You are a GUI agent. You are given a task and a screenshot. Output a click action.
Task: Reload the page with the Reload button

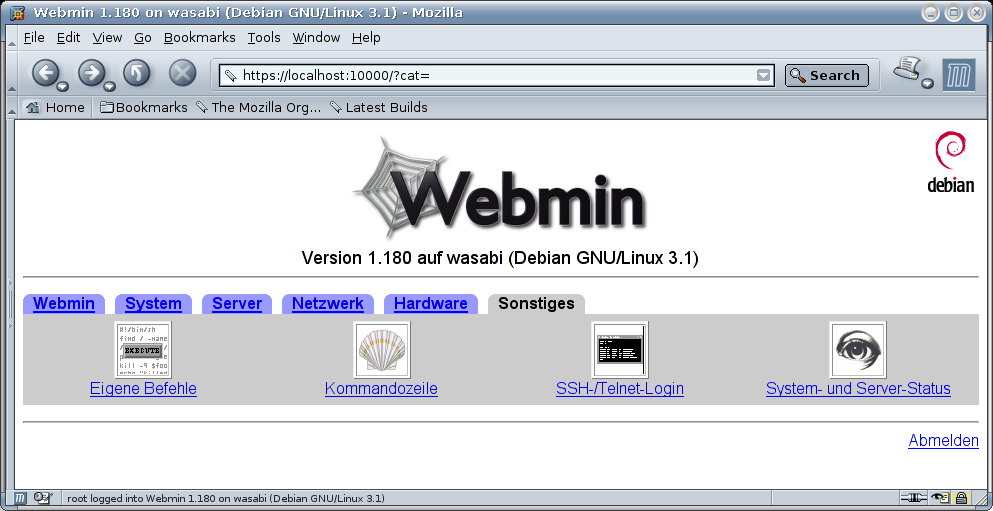pos(137,73)
